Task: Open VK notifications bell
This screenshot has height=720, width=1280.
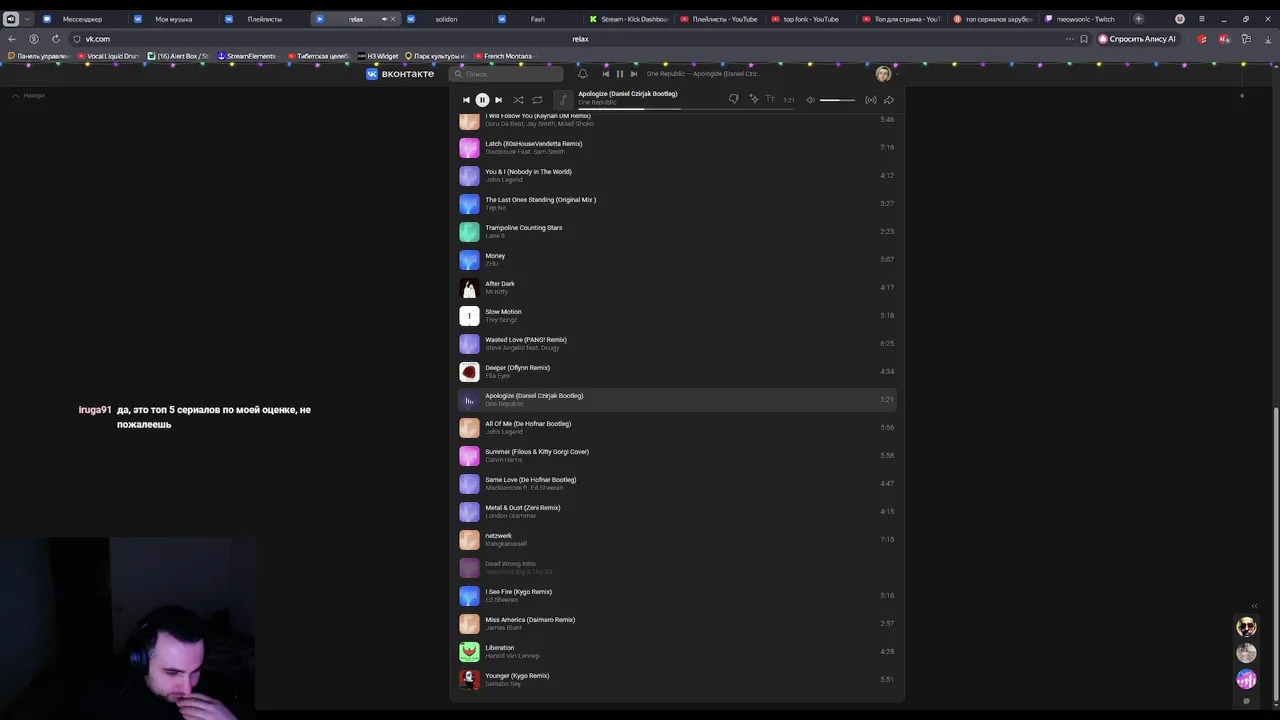Action: 583,74
